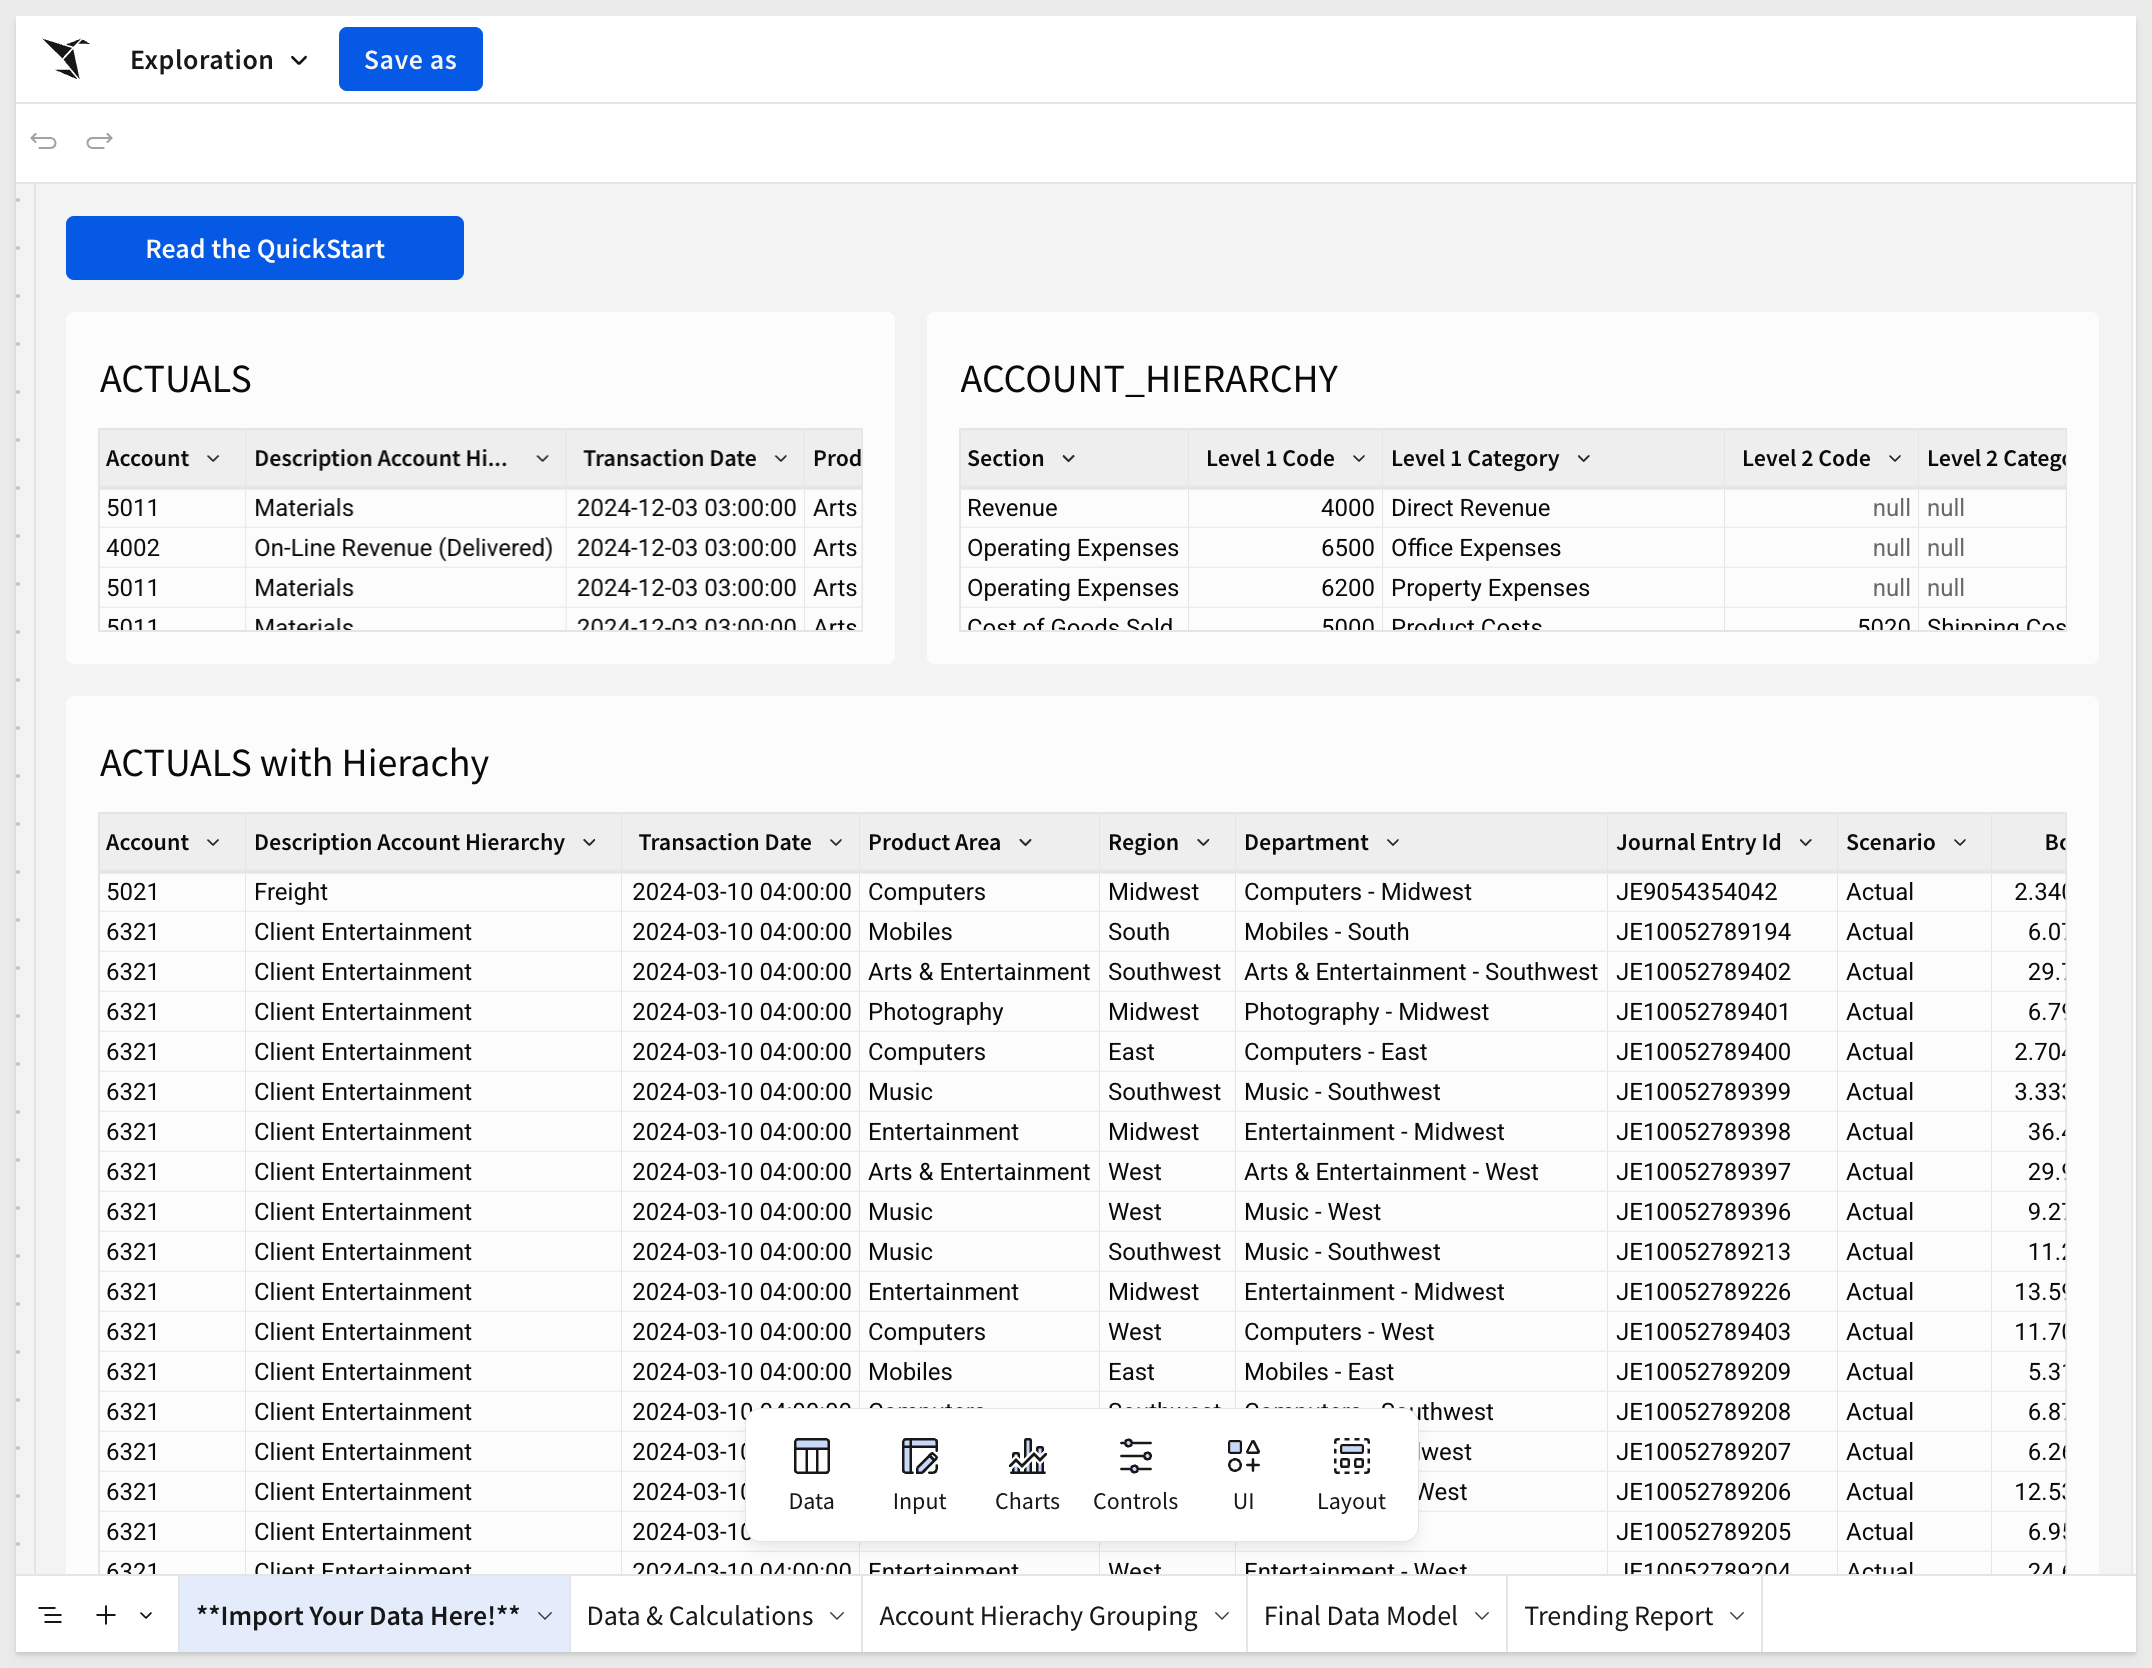
Task: Open Section column dropdown menu
Action: pos(1069,459)
